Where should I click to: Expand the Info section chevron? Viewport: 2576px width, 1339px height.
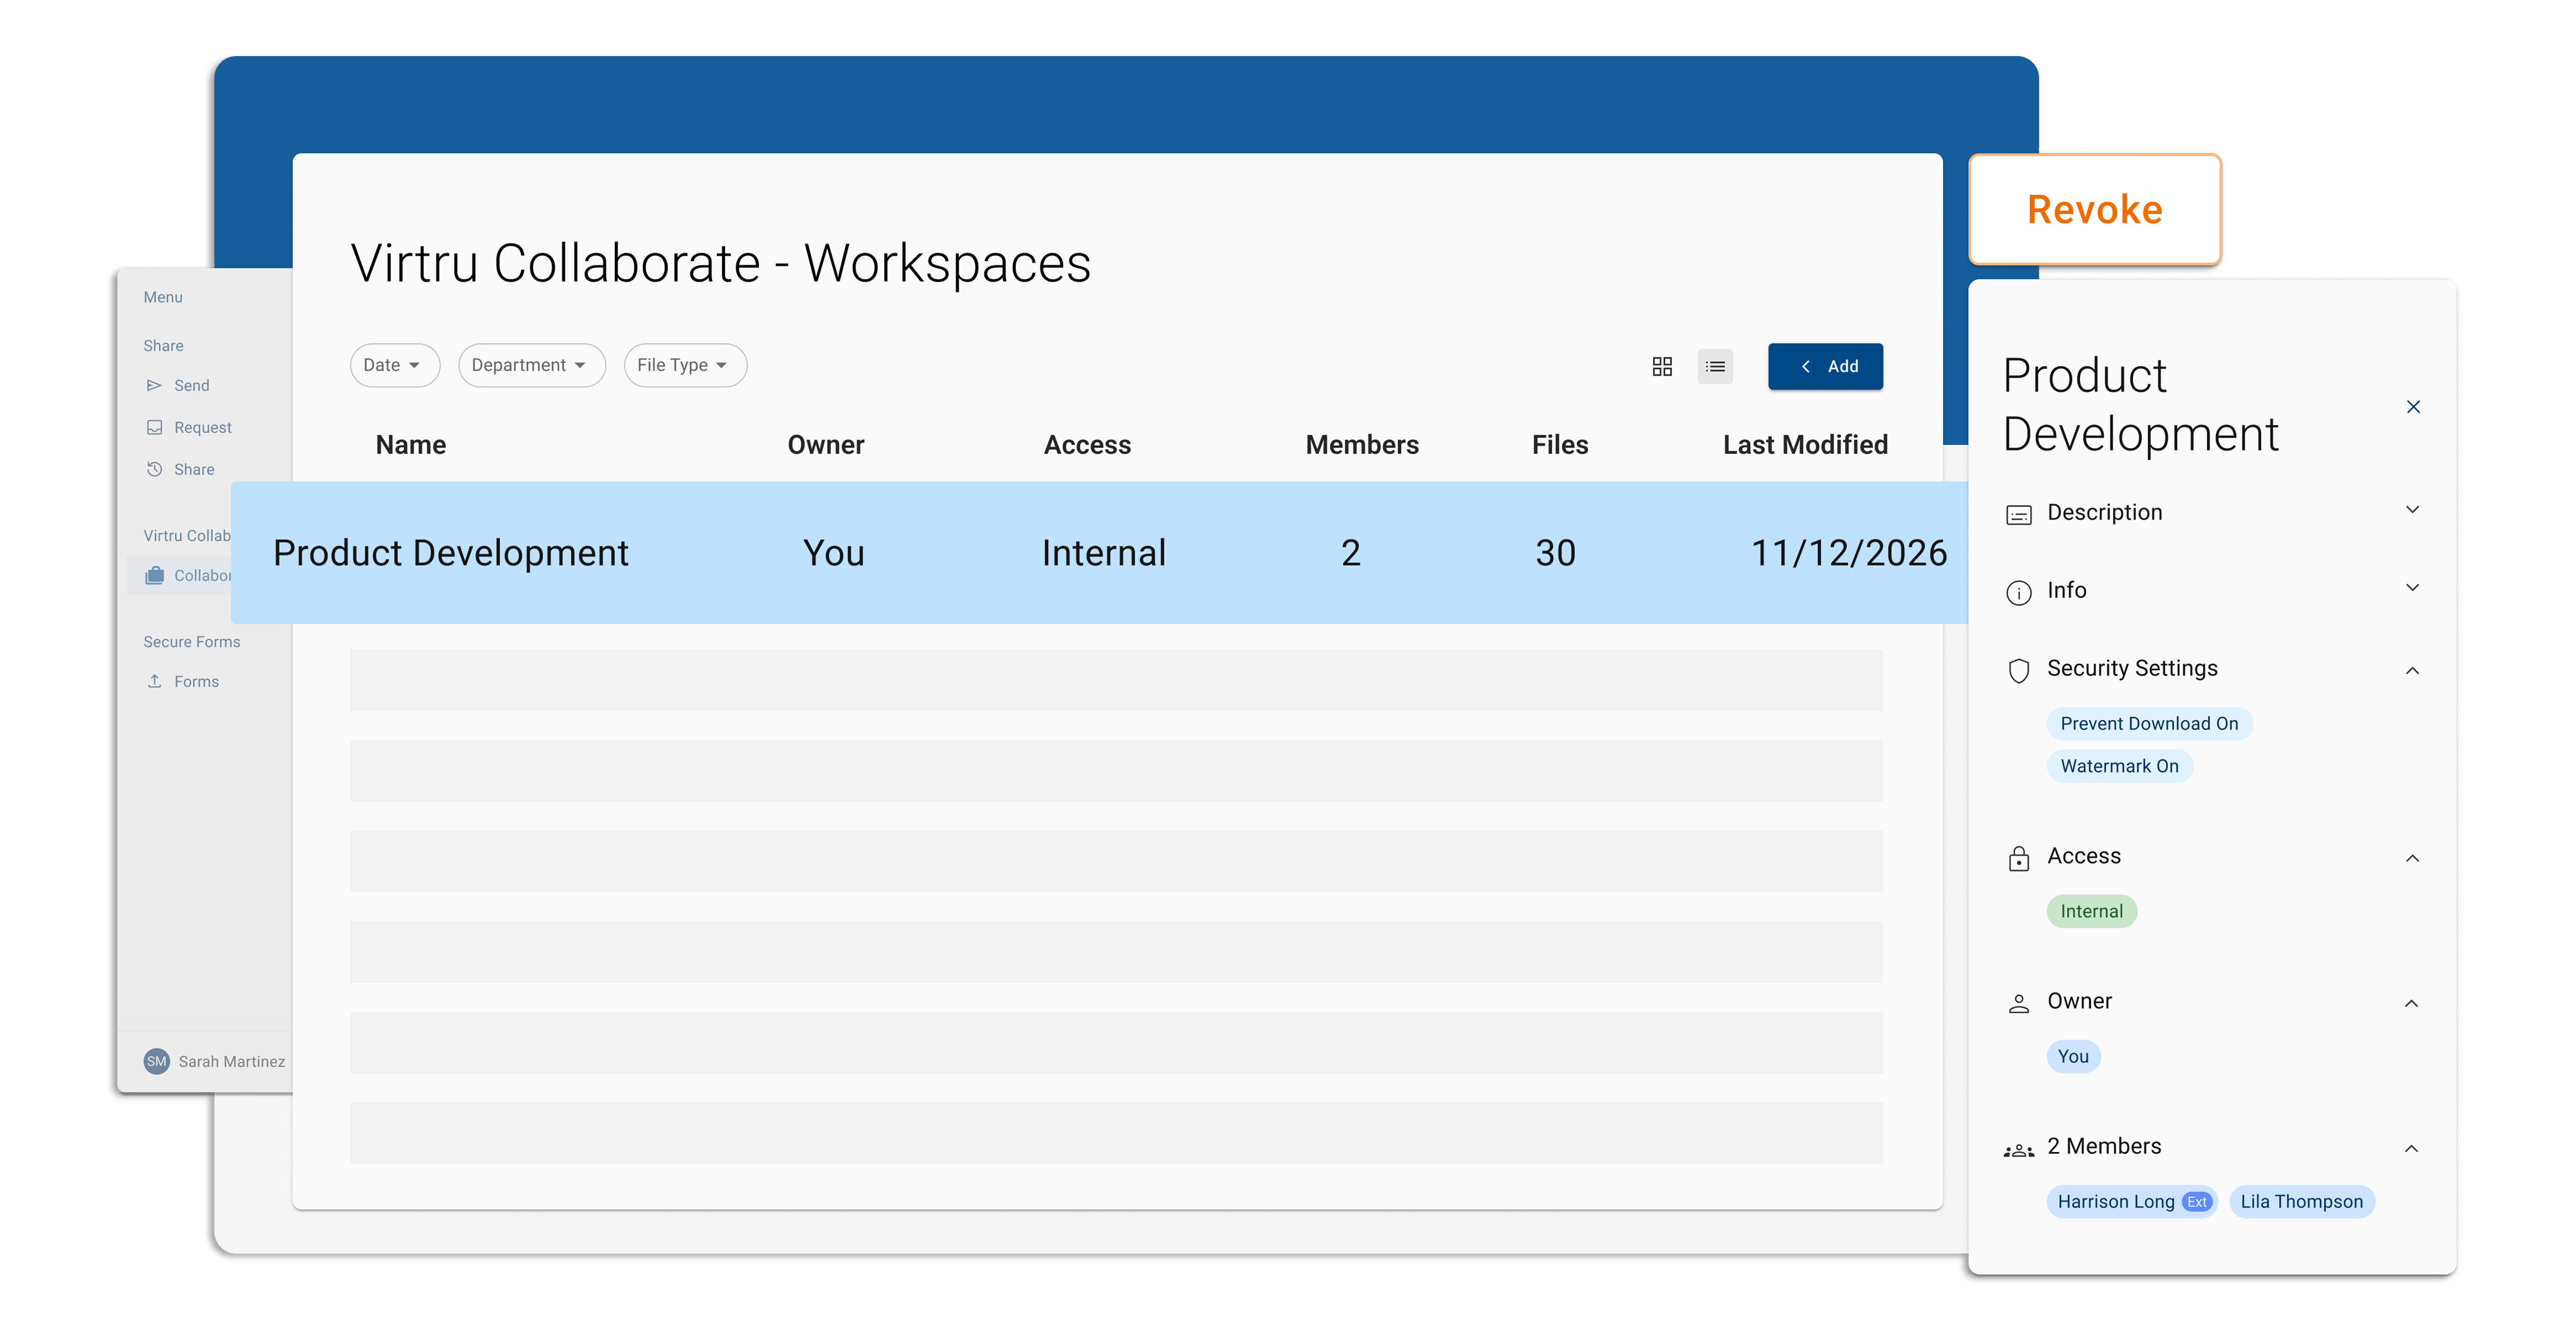pyautogui.click(x=2412, y=588)
